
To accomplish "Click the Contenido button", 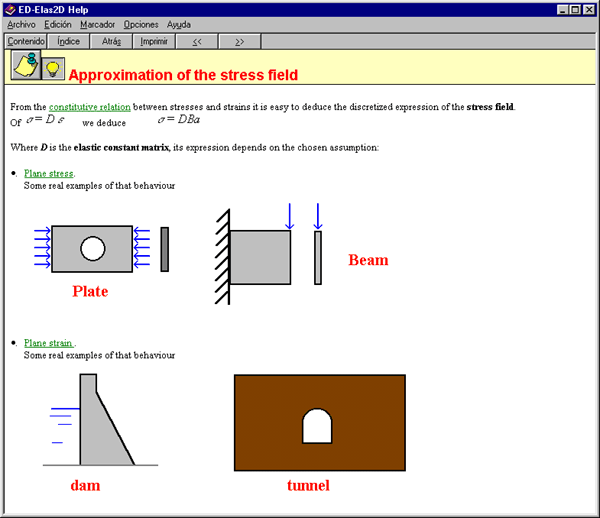I will pyautogui.click(x=26, y=41).
